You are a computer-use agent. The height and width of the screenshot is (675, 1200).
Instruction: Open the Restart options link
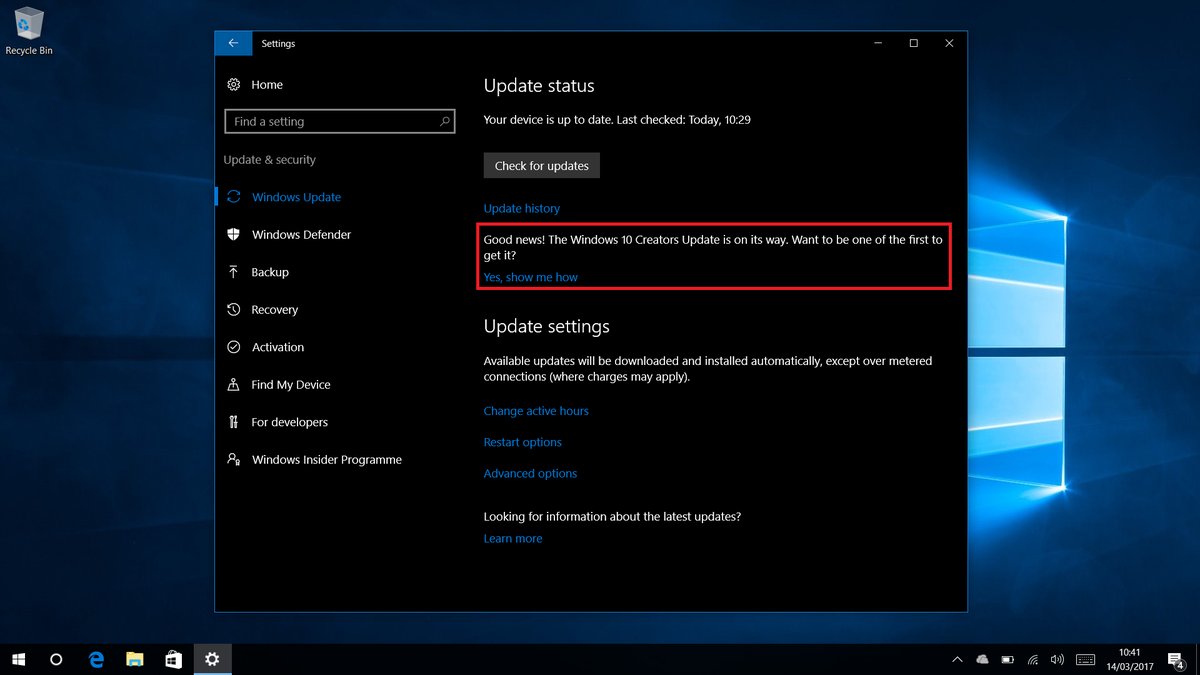pos(522,442)
